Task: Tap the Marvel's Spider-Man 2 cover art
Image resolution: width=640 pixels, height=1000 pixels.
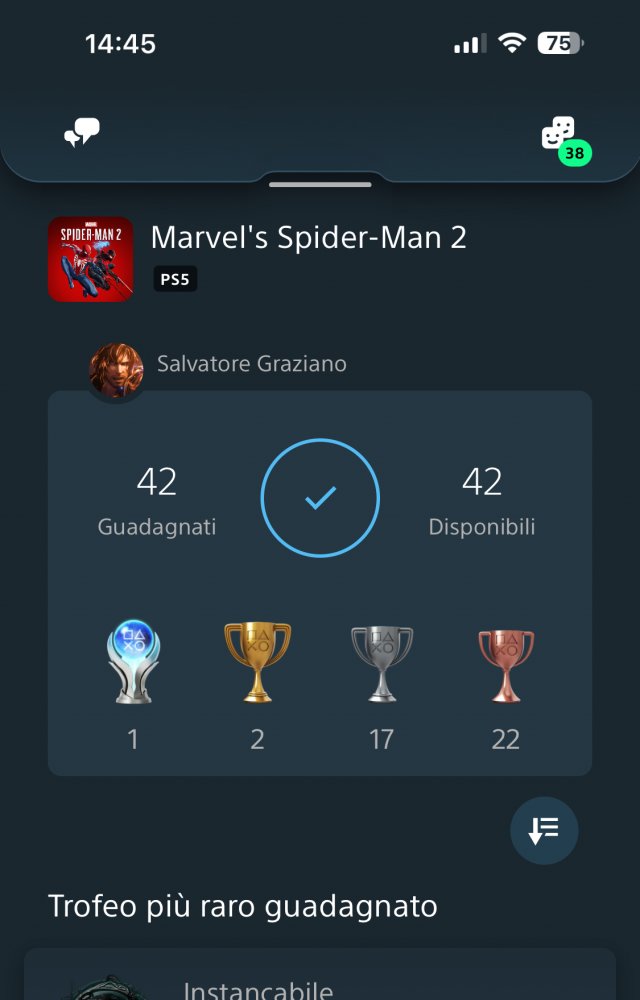Action: click(90, 259)
